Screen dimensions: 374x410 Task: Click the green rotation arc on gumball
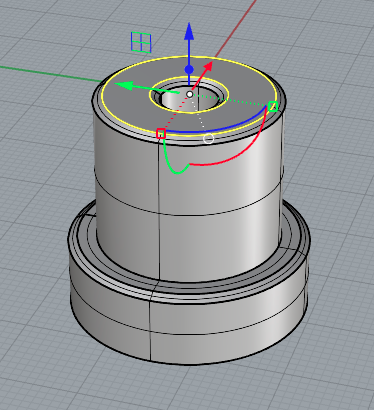pyautogui.click(x=172, y=163)
